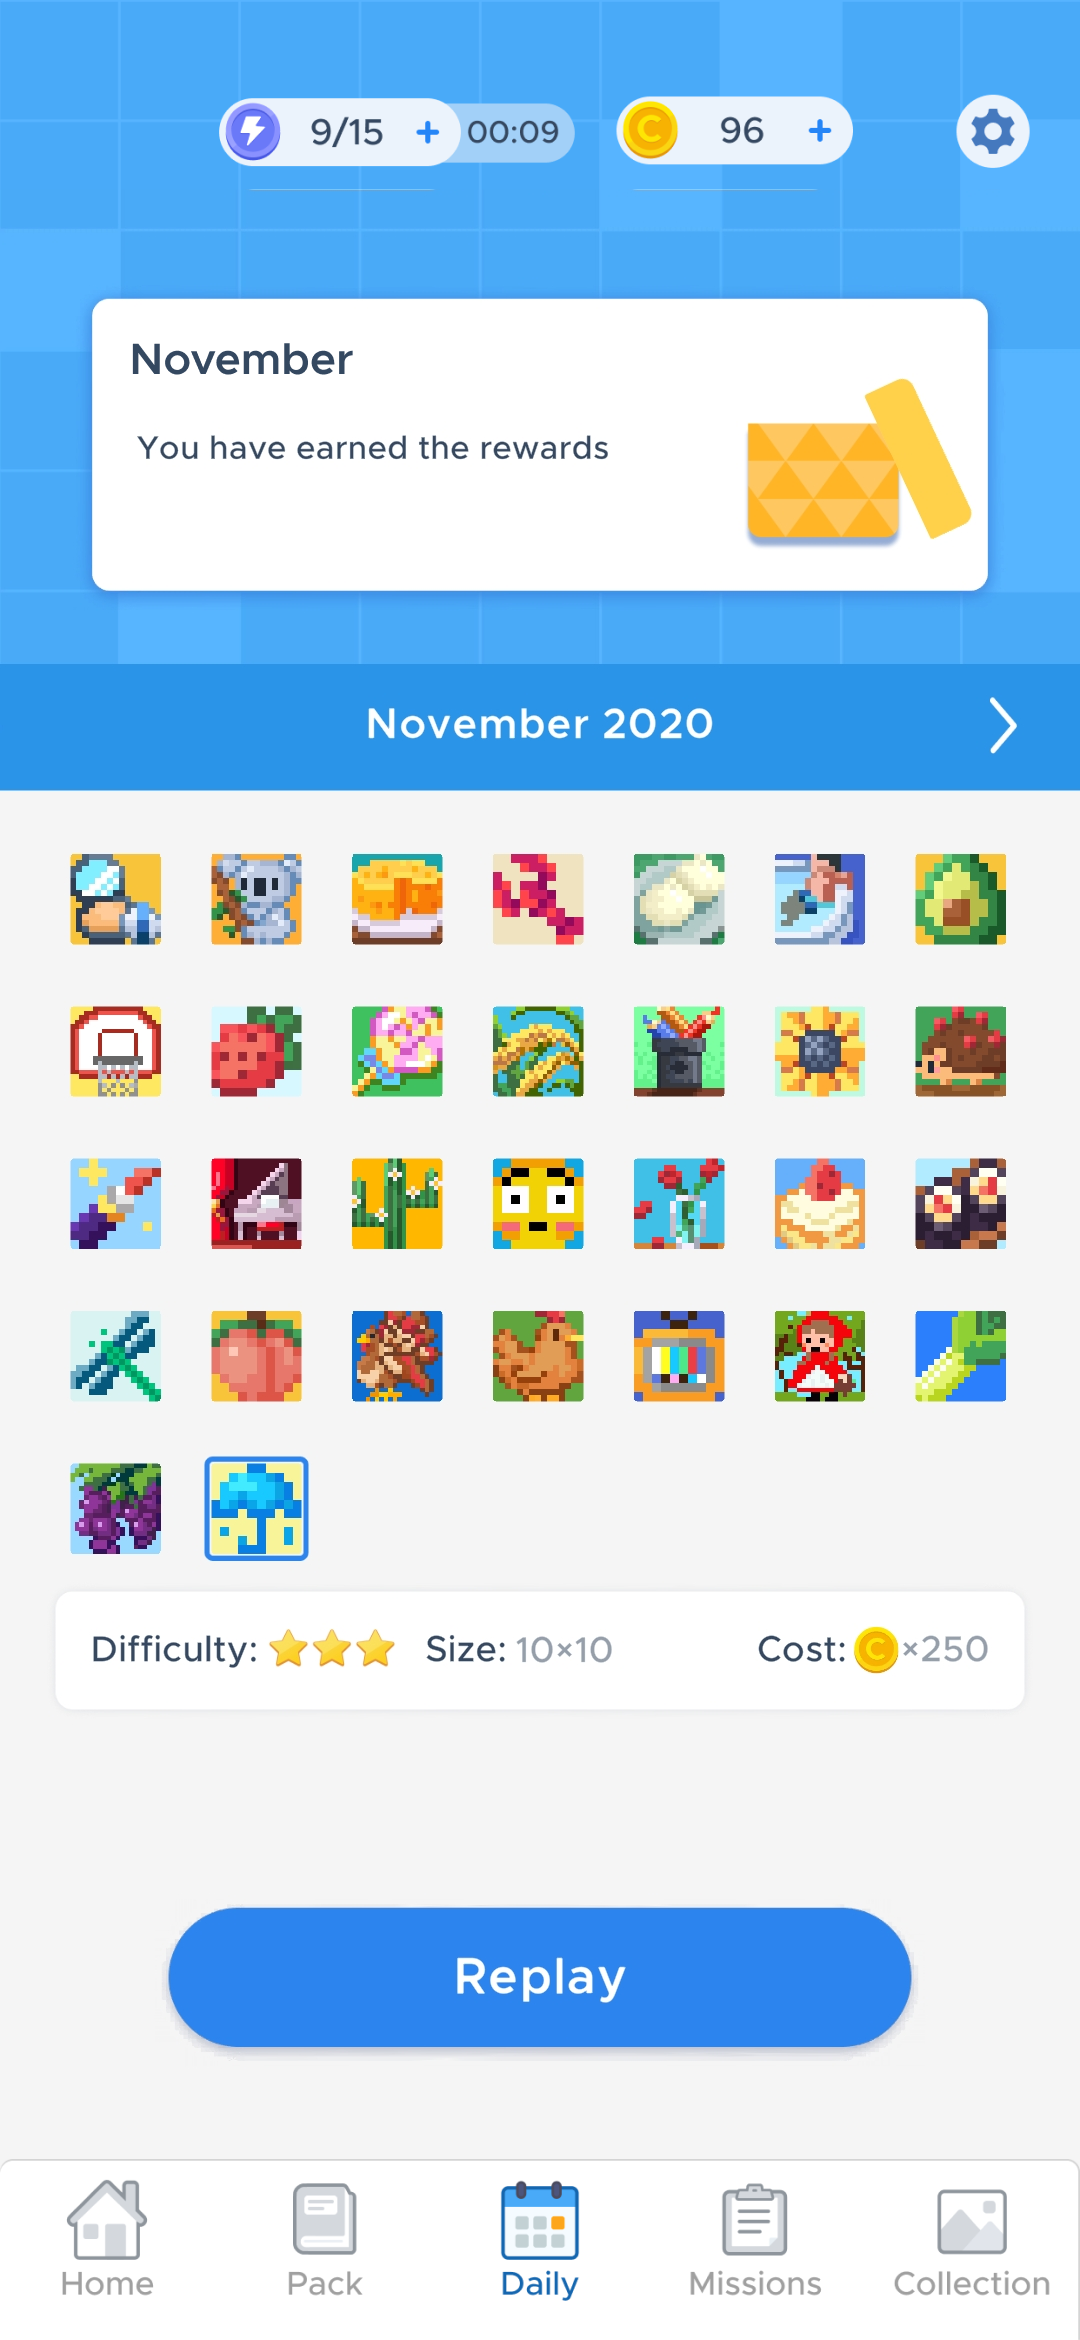The width and height of the screenshot is (1080, 2340).
Task: Open the Collection tab
Action: click(x=972, y=2239)
